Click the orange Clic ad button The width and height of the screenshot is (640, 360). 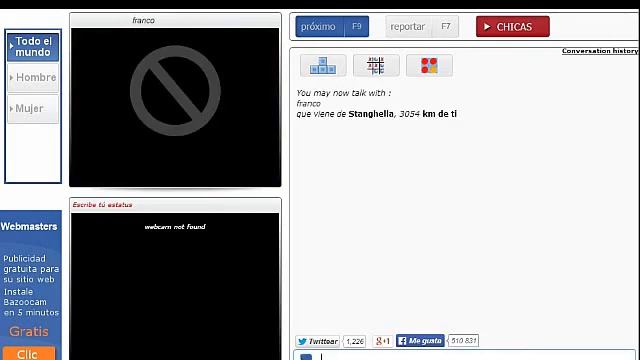pos(29,353)
